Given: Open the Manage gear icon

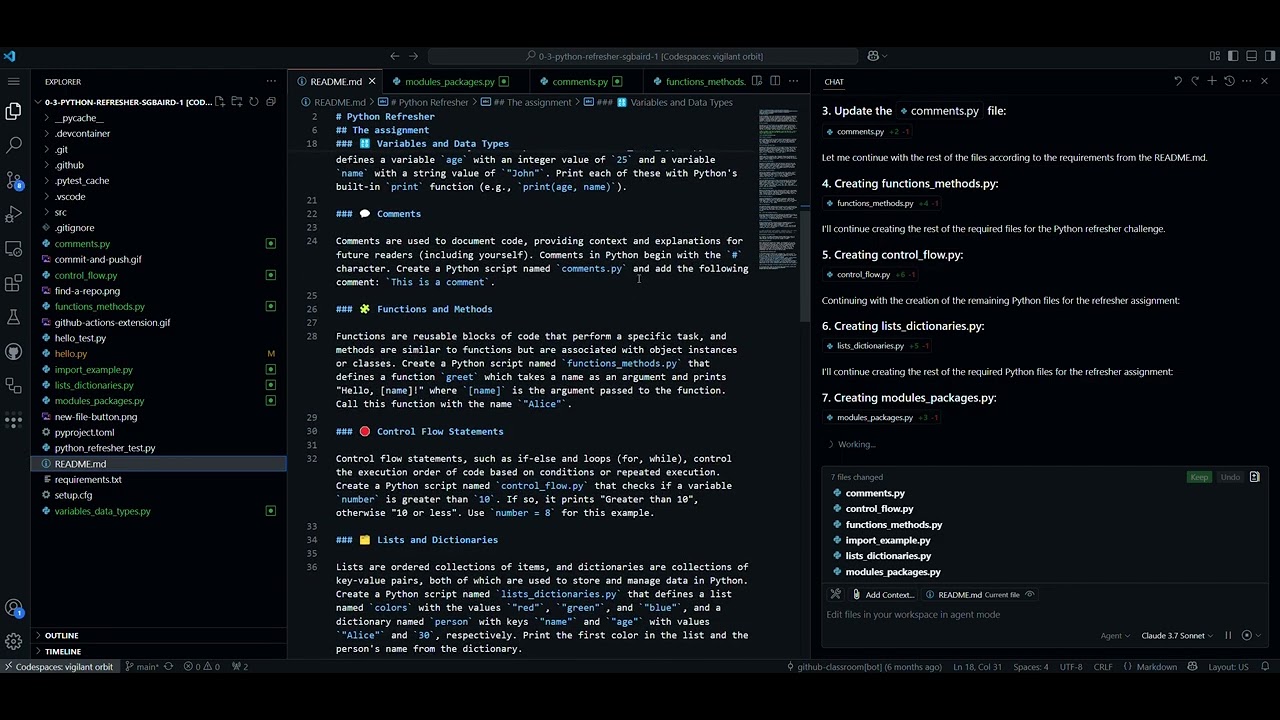Looking at the screenshot, I should tap(14, 641).
